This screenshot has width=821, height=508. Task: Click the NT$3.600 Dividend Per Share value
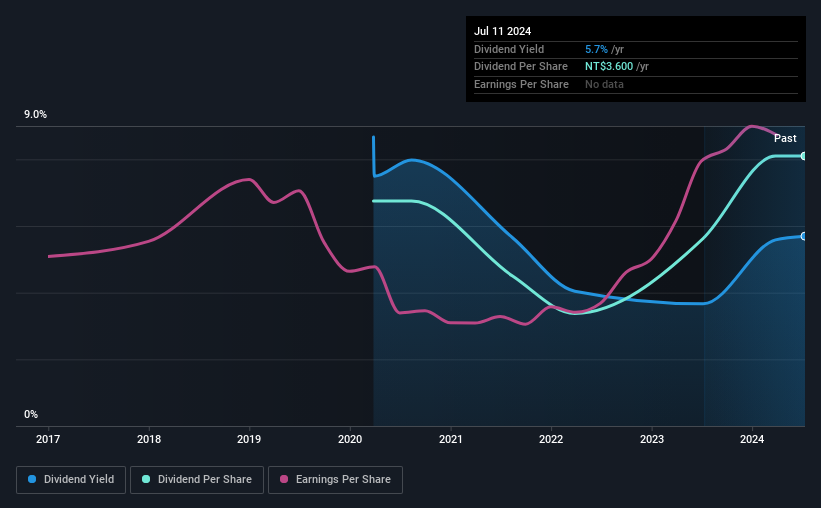[609, 67]
